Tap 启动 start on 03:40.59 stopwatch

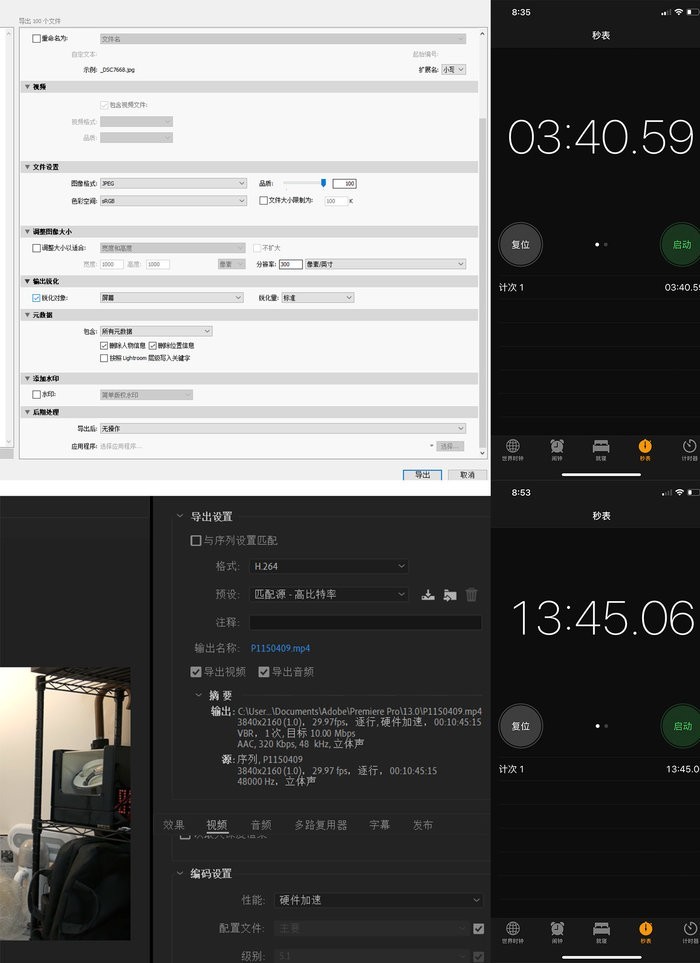coord(682,244)
